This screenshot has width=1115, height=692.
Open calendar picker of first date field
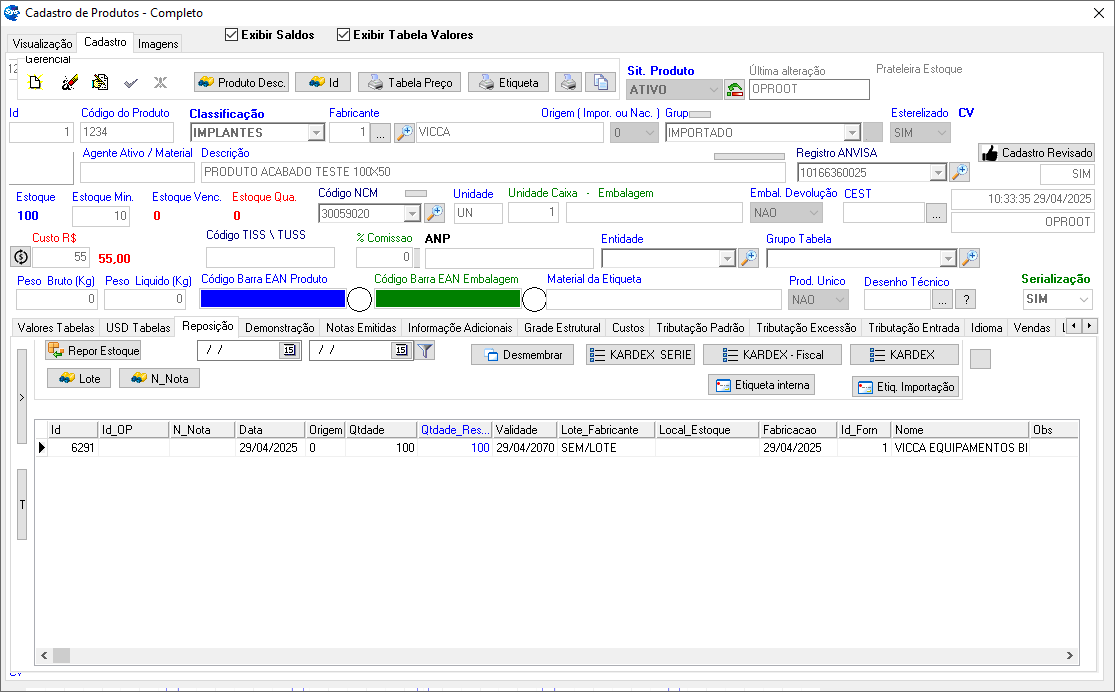coord(289,350)
